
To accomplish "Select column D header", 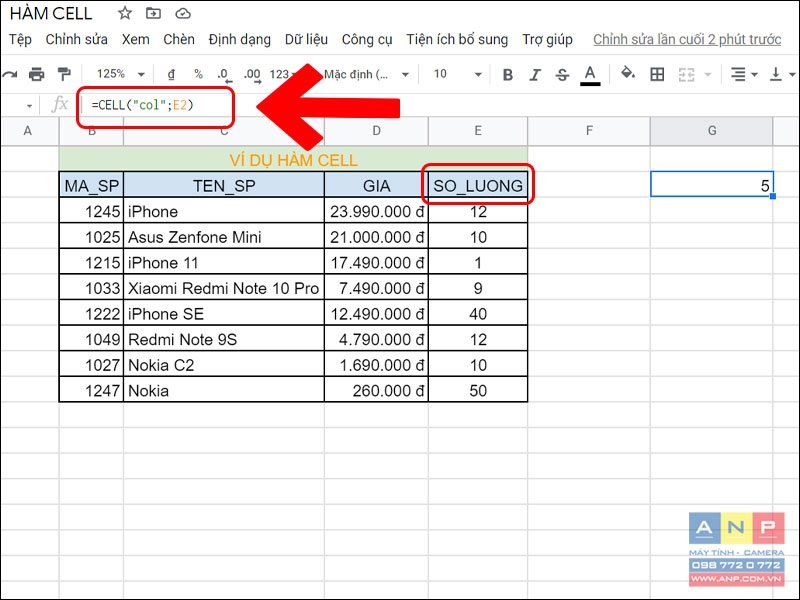I will 377,131.
